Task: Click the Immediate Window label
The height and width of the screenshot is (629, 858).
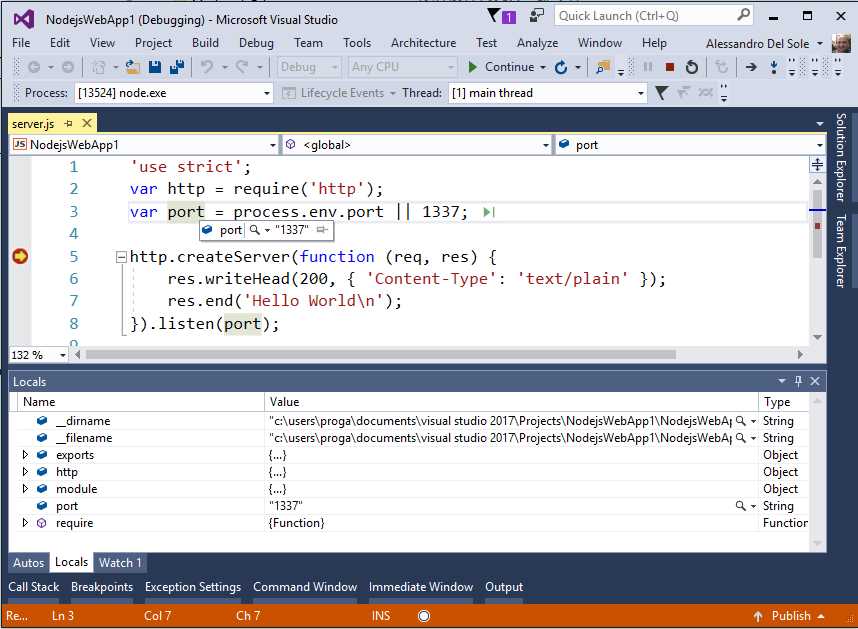Action: click(x=421, y=587)
